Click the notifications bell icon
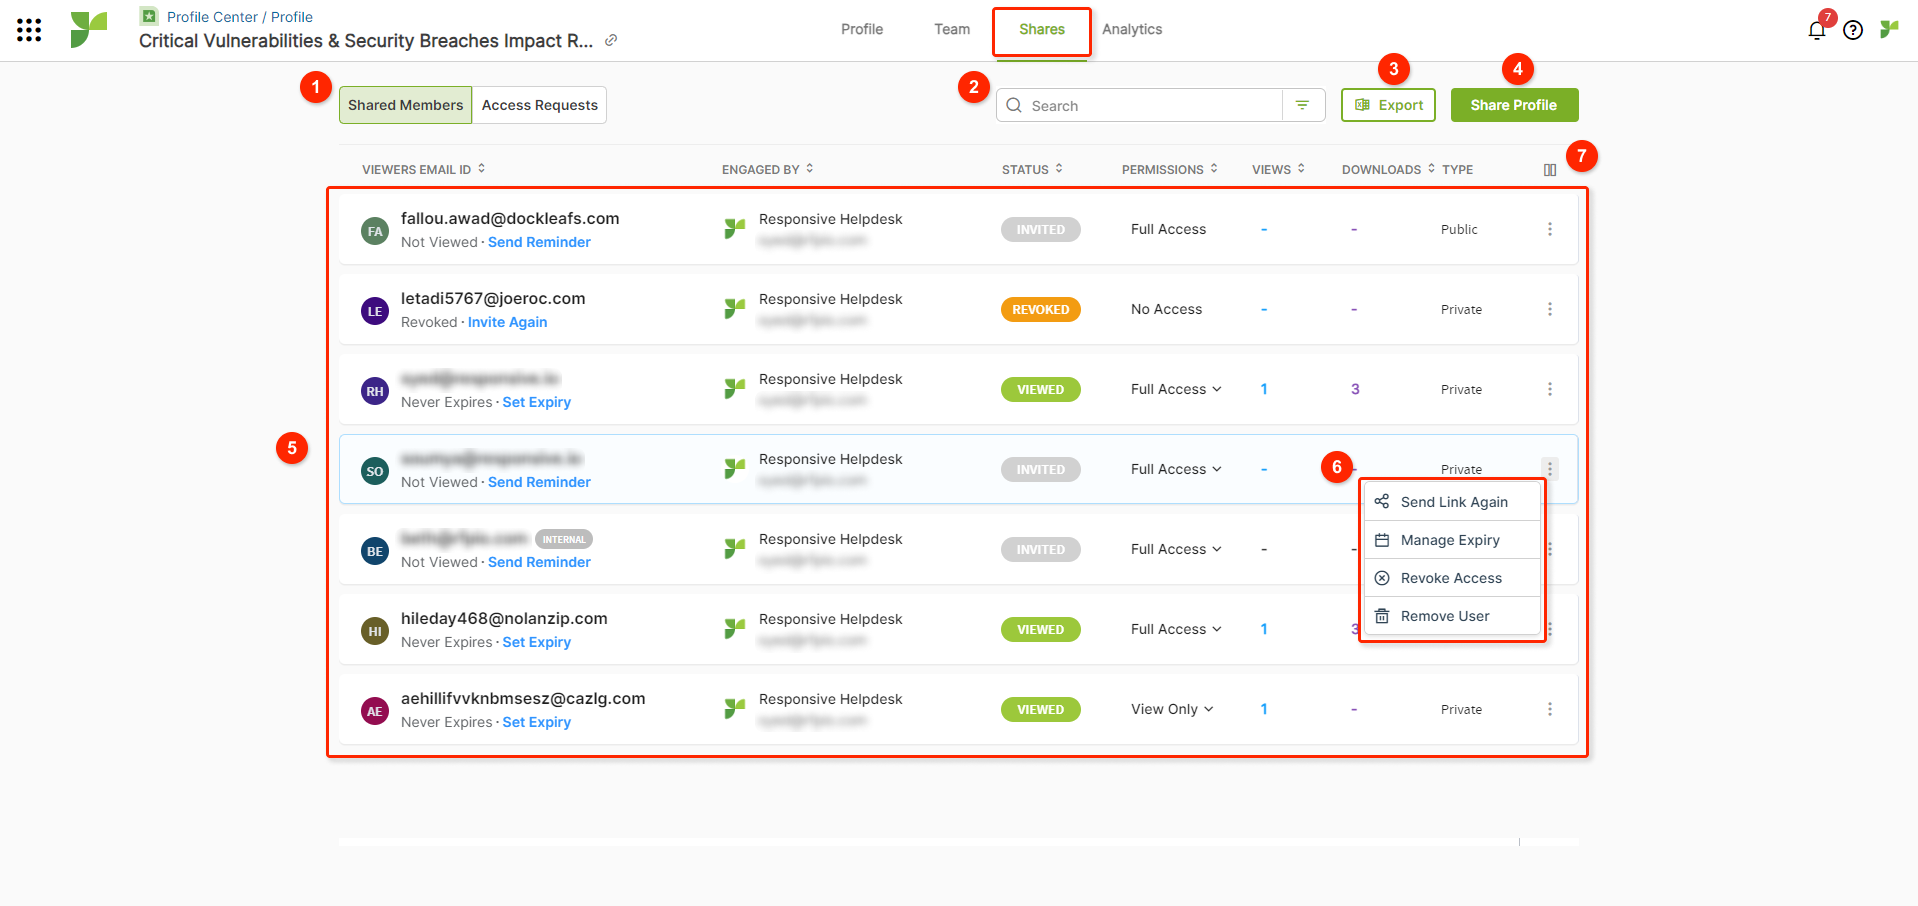Screen dimensions: 1918x906 click(x=1816, y=30)
